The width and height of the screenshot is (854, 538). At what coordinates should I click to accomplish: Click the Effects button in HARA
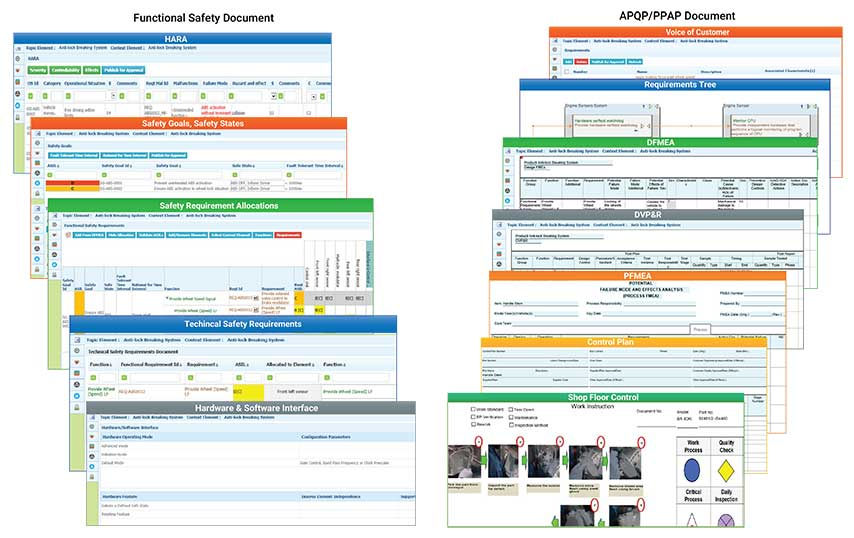click(92, 70)
